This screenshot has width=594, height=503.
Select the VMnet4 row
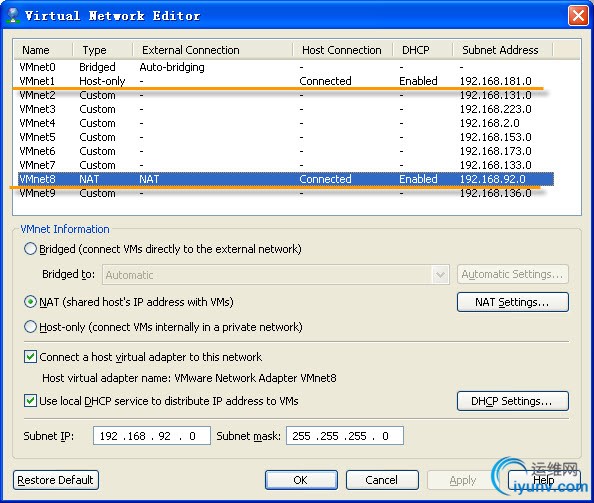point(286,123)
